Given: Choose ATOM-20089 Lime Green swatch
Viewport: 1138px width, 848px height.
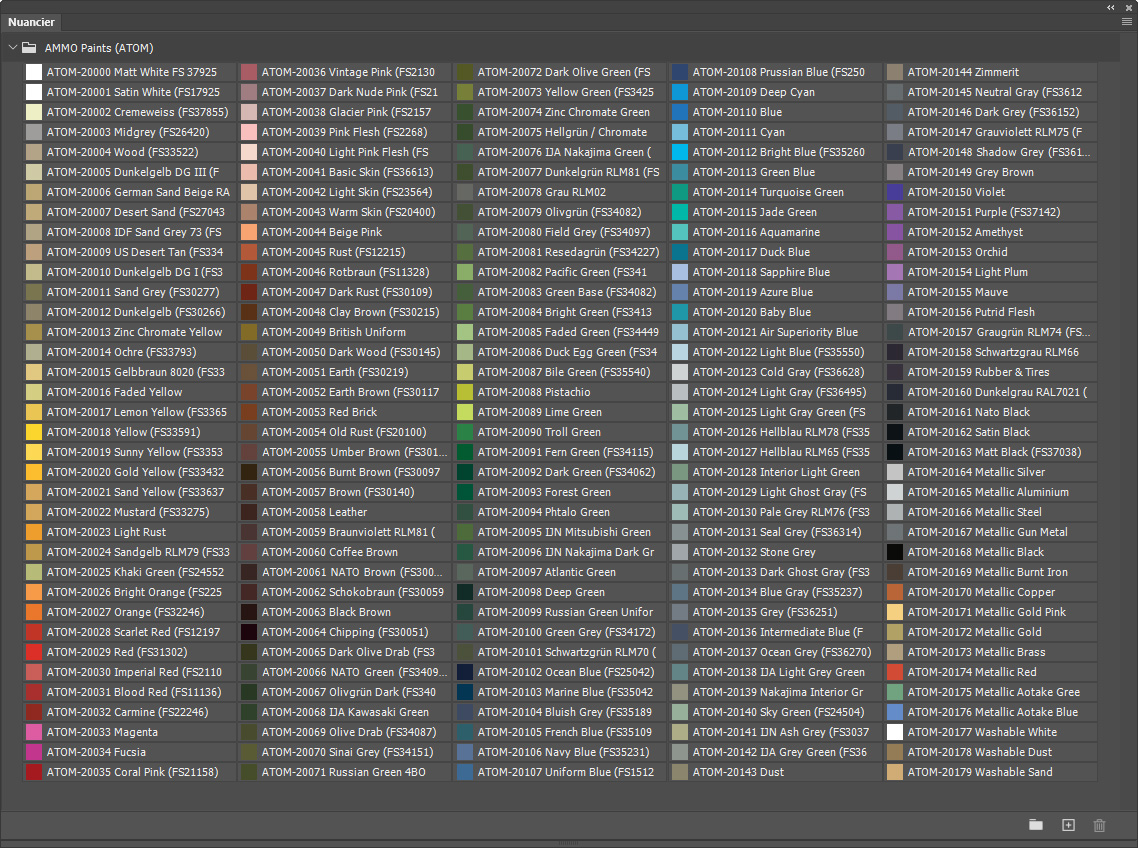Looking at the screenshot, I should 465,412.
